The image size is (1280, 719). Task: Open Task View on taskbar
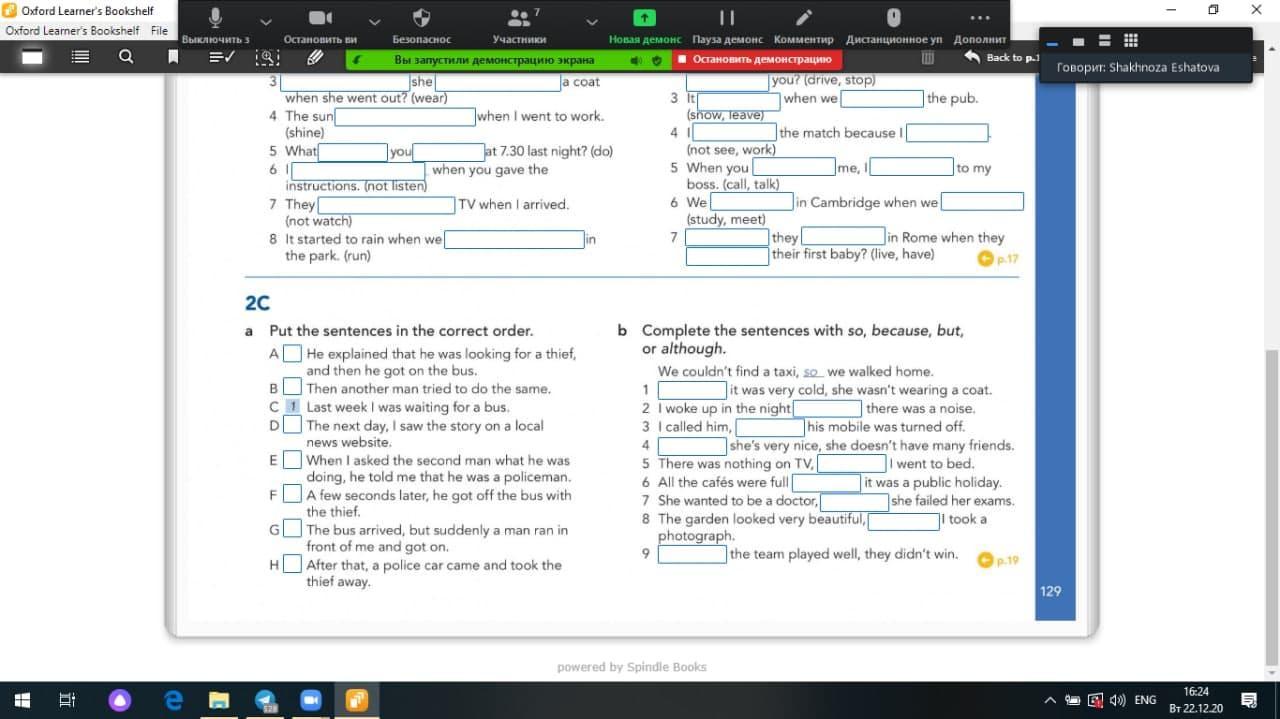68,700
